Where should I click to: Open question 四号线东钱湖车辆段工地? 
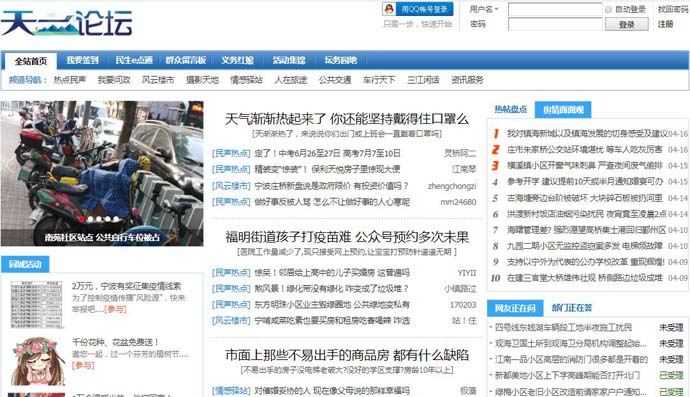click(563, 327)
